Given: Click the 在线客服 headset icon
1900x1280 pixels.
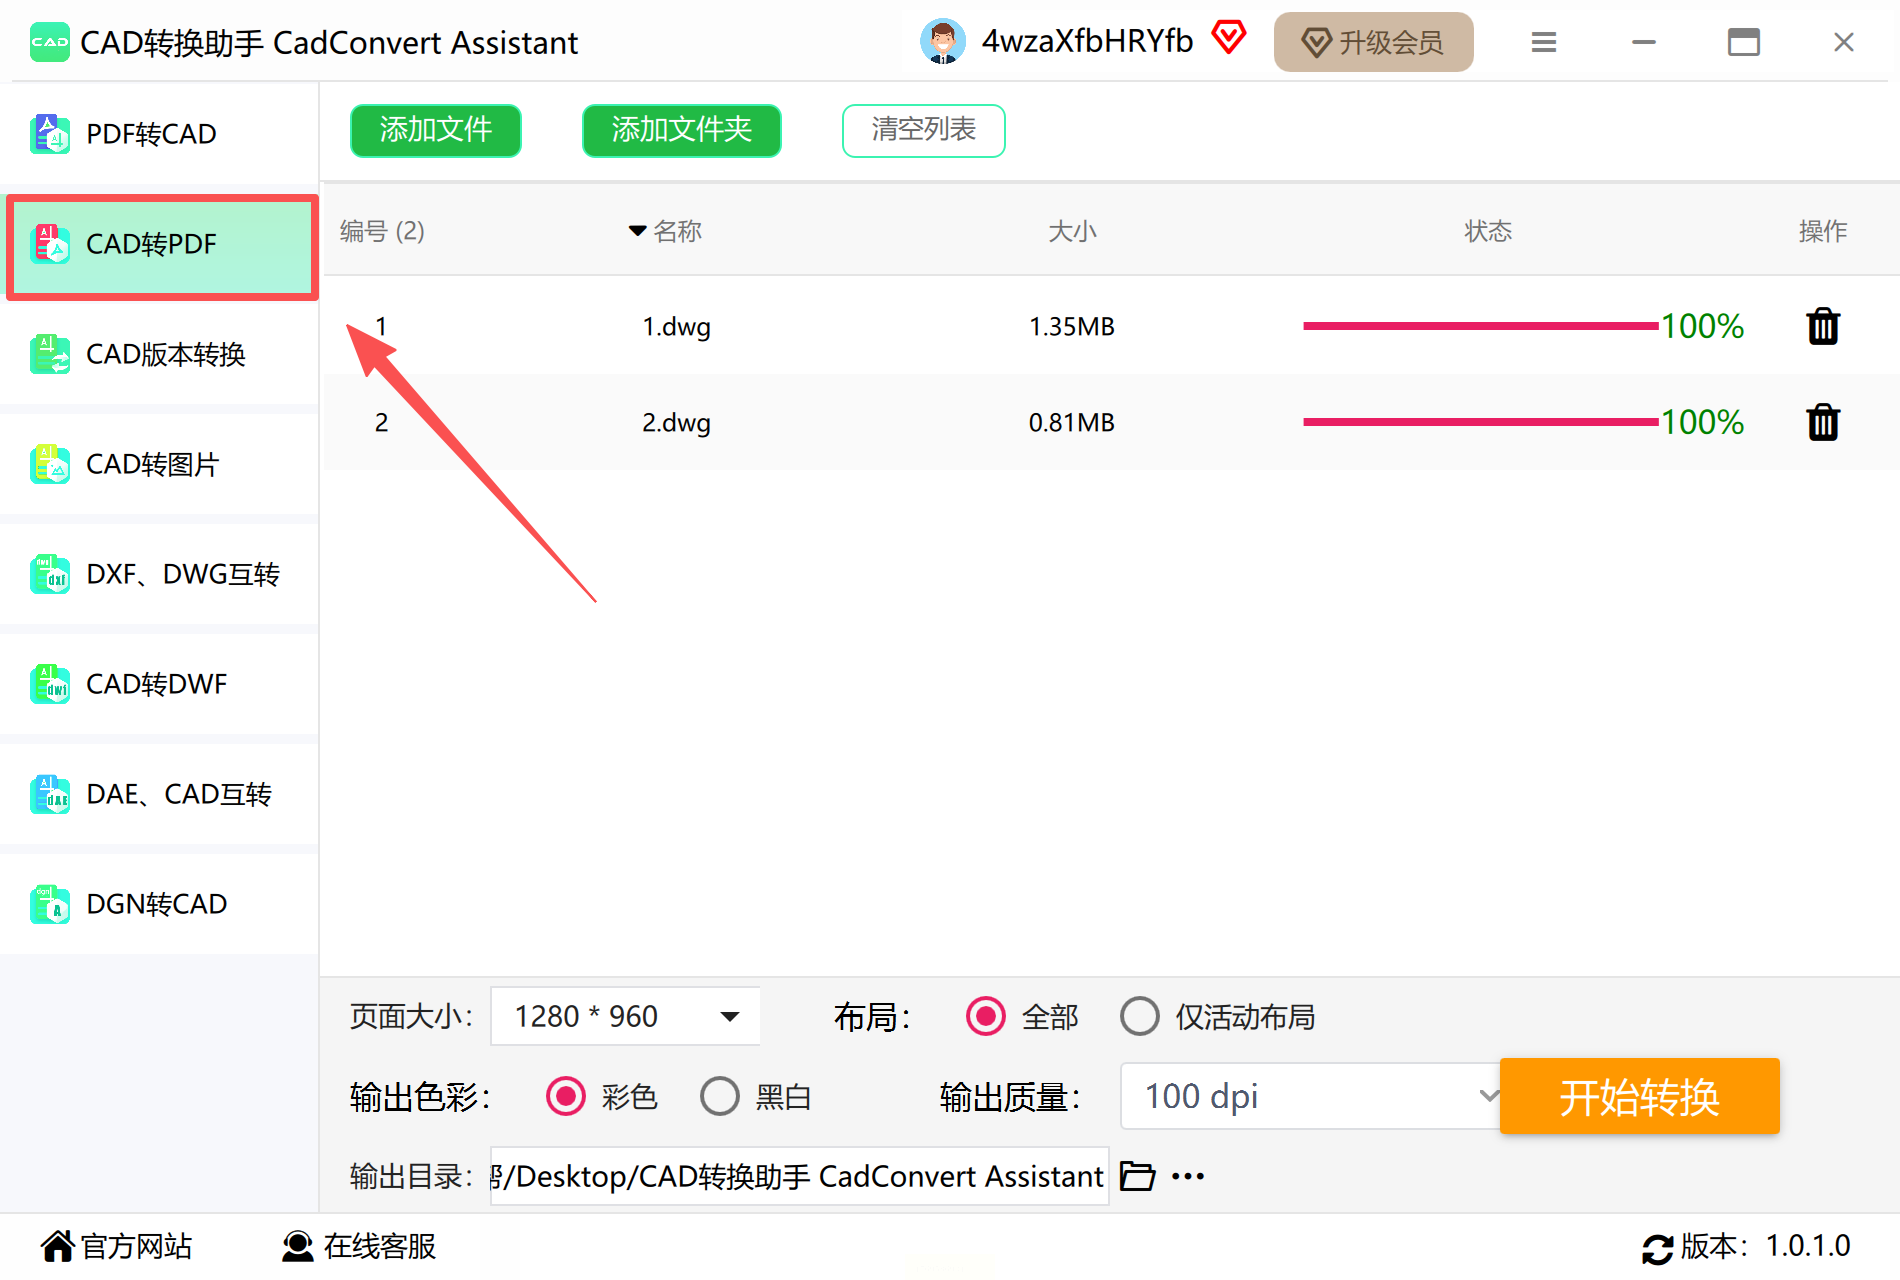Looking at the screenshot, I should click(x=297, y=1246).
